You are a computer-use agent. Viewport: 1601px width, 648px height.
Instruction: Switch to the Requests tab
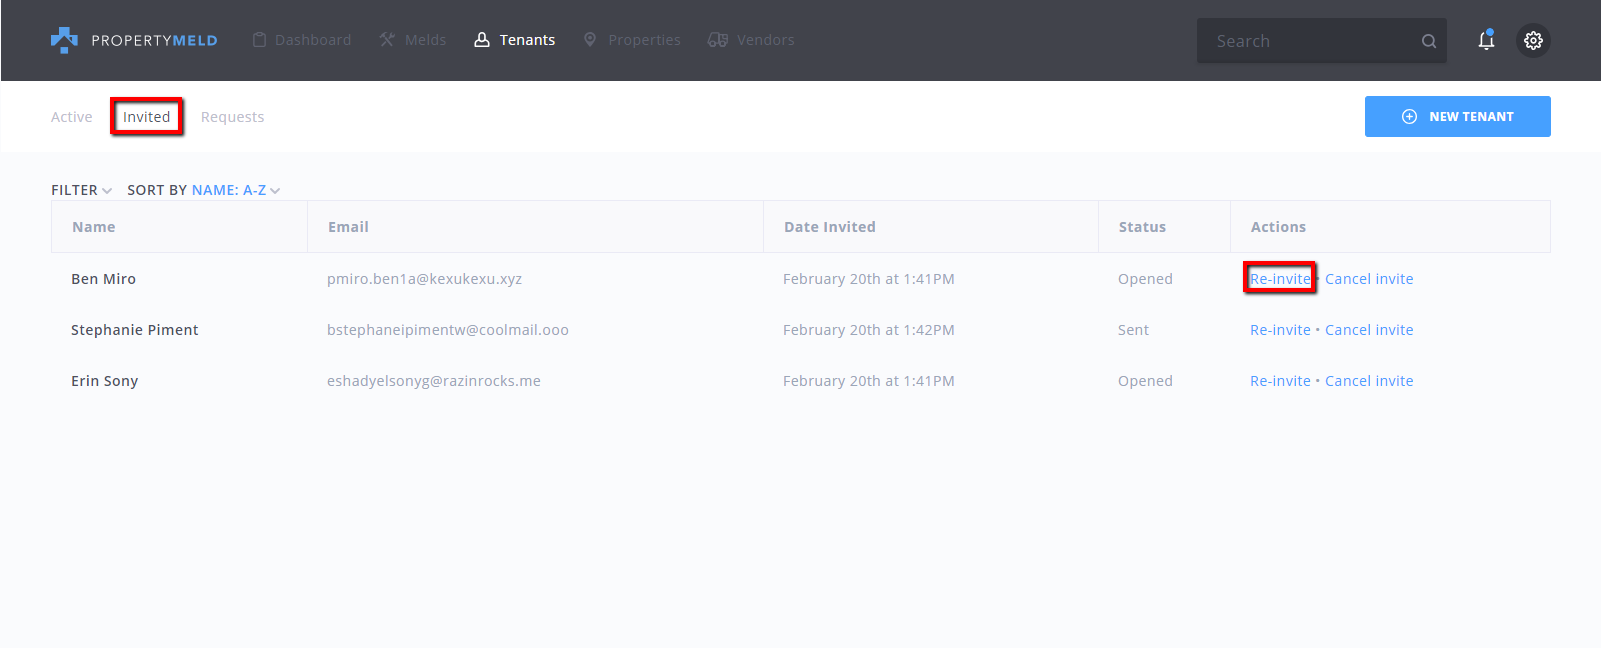pyautogui.click(x=232, y=117)
